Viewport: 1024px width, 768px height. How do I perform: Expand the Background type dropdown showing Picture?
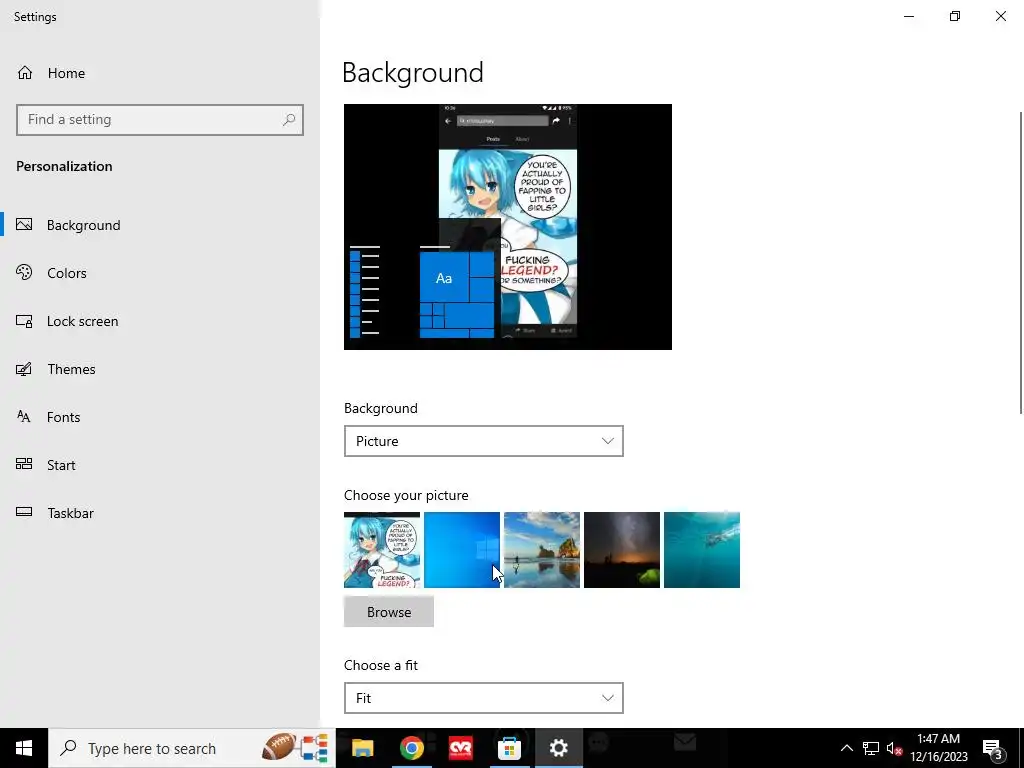[x=484, y=441]
